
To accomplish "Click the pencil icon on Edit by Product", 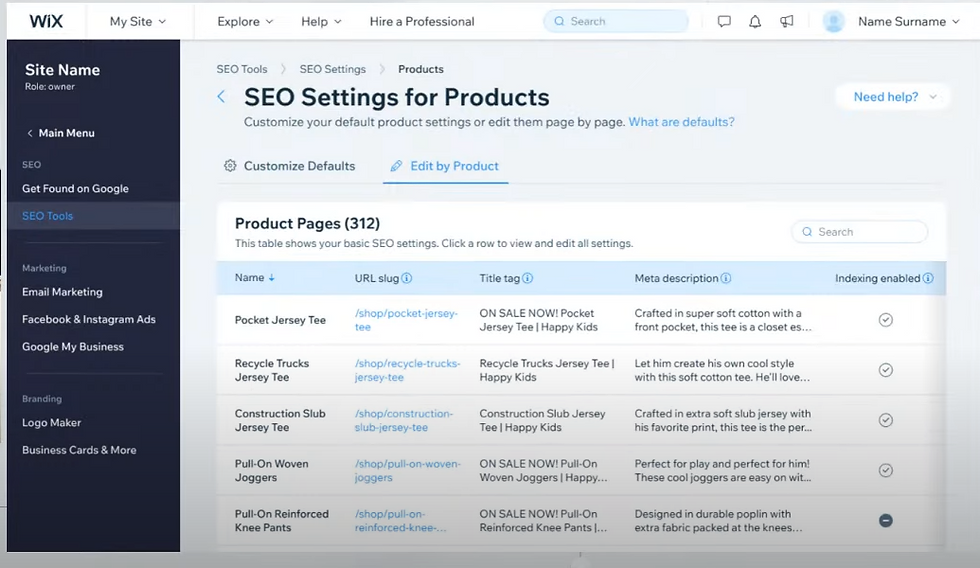I will pyautogui.click(x=396, y=166).
